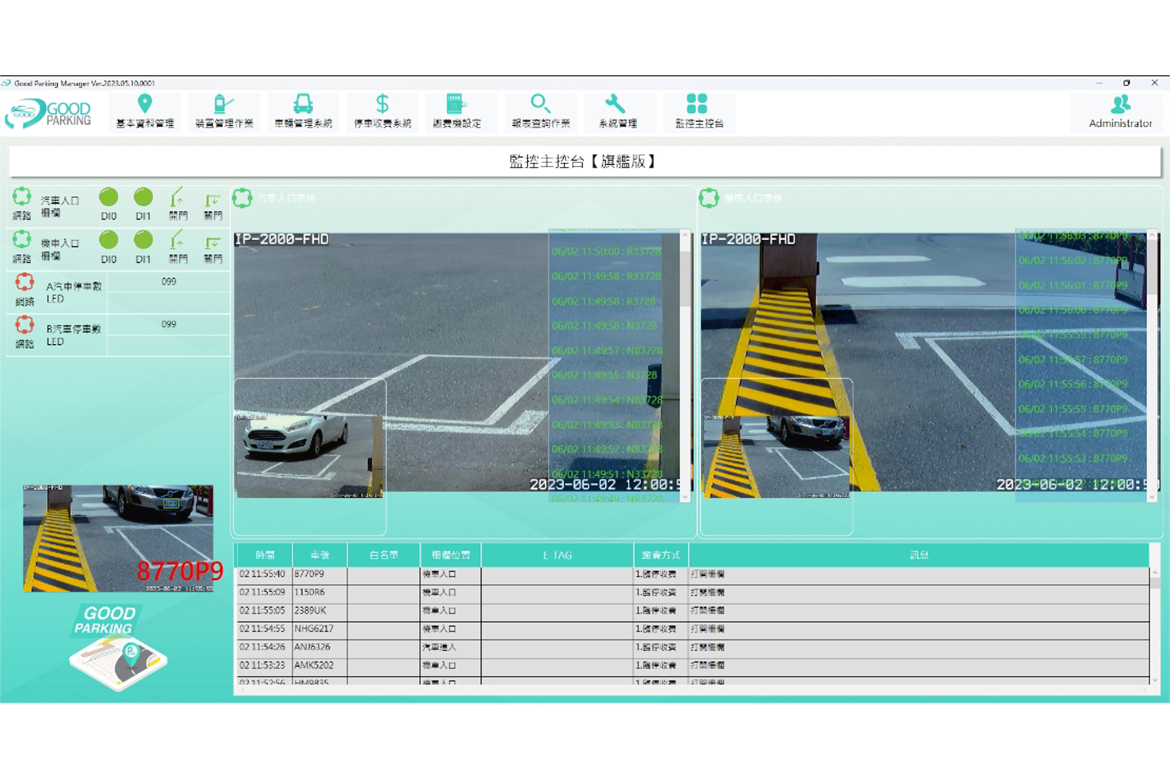The height and width of the screenshot is (780, 1170).
Task: Click the motorcycle entrance live camera feed
Action: pos(930,363)
